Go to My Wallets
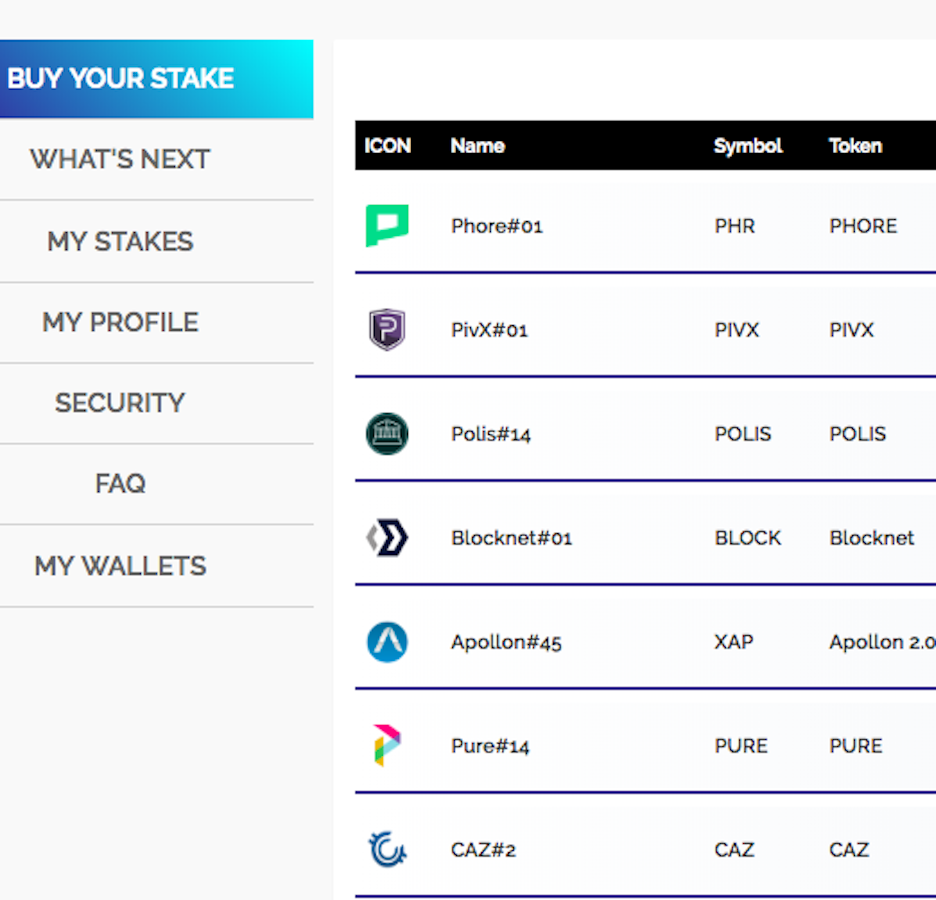The height and width of the screenshot is (900, 936). coord(120,566)
